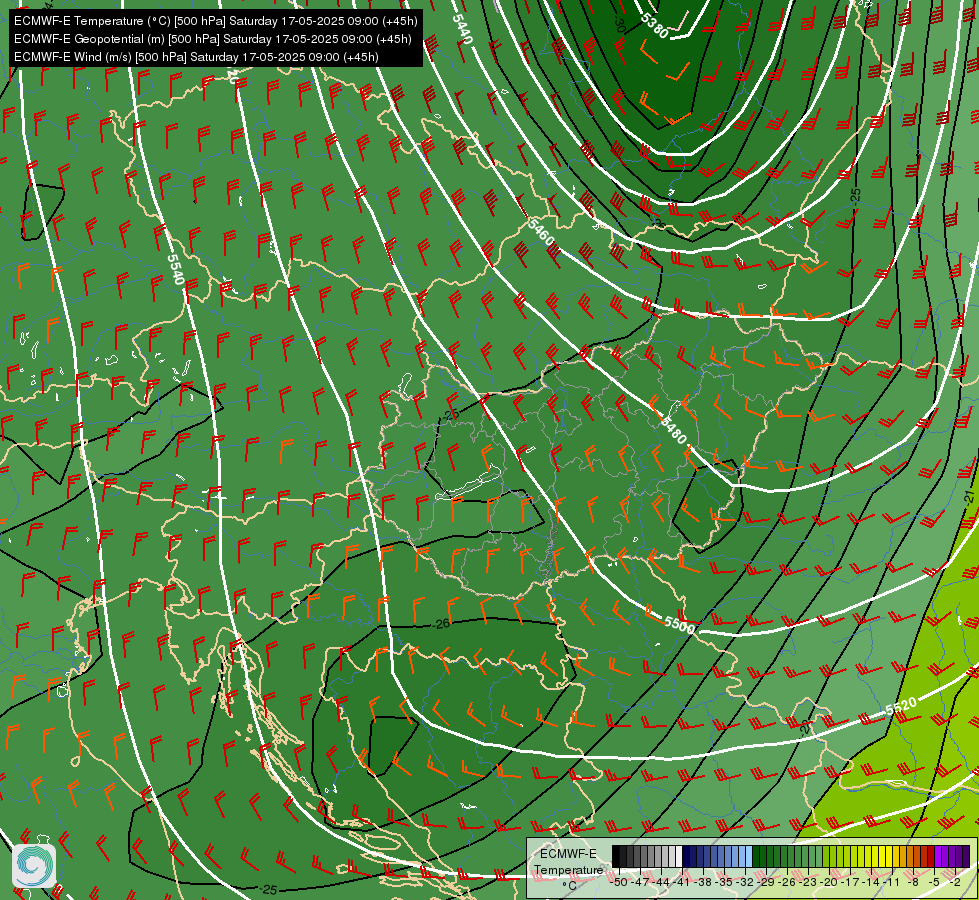Click the 5500 geopotential contour label

[679, 624]
